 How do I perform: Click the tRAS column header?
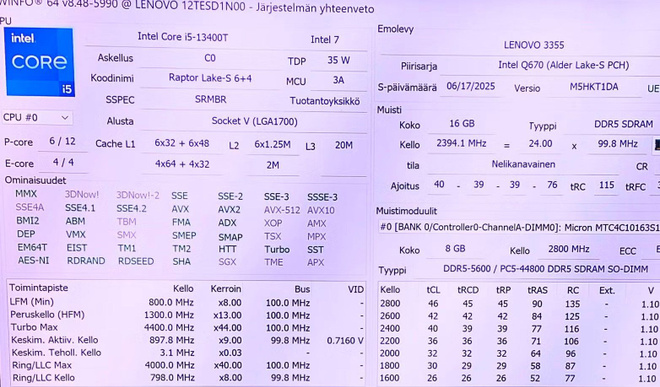[x=538, y=290]
